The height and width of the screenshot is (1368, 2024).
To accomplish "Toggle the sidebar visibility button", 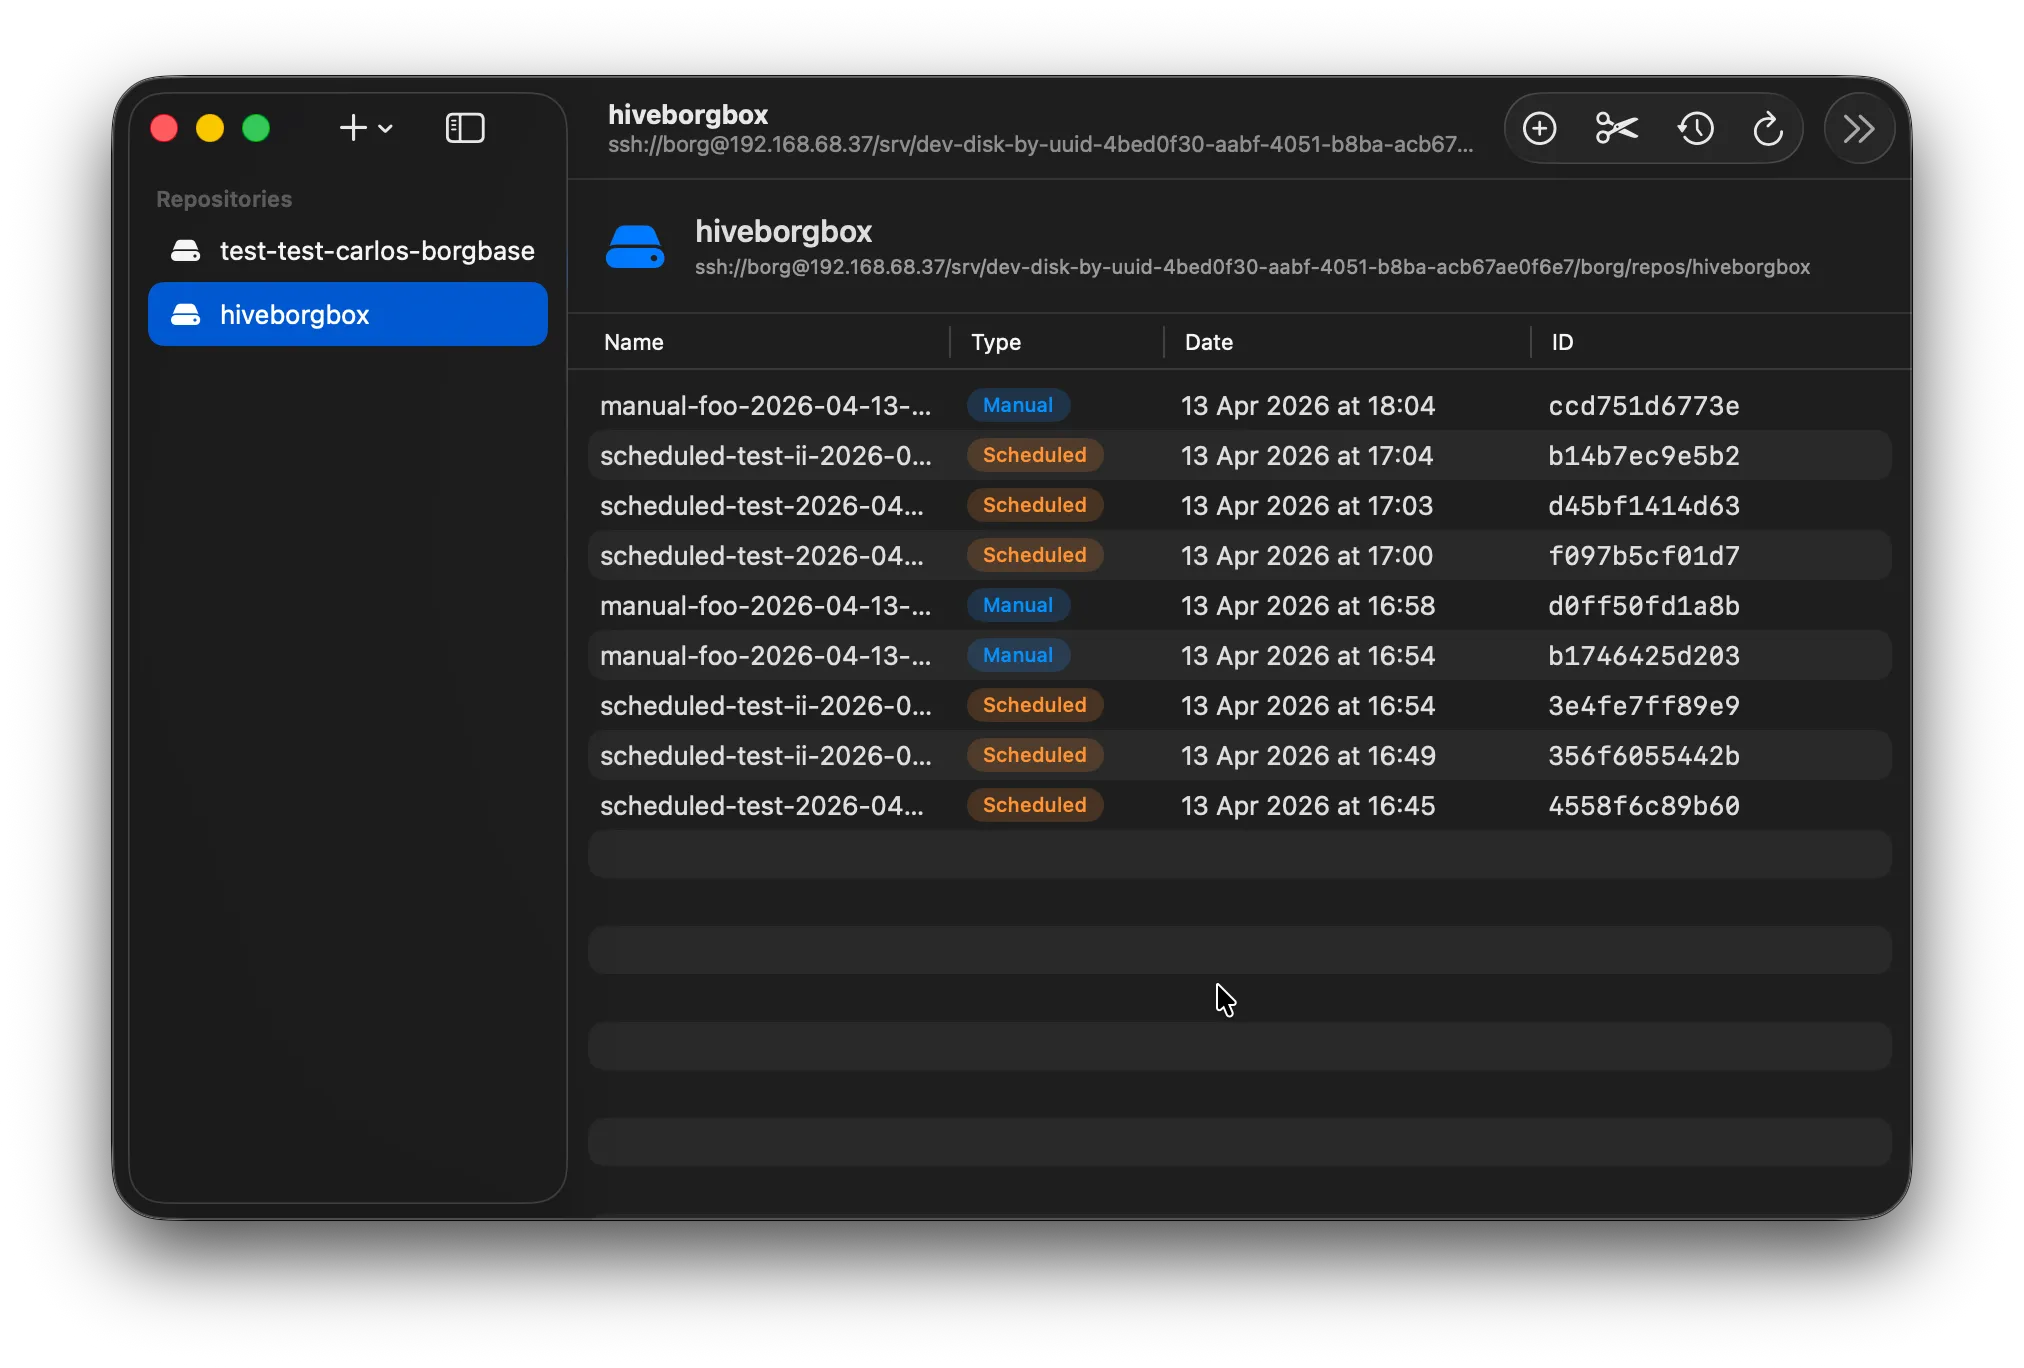I will 465,128.
